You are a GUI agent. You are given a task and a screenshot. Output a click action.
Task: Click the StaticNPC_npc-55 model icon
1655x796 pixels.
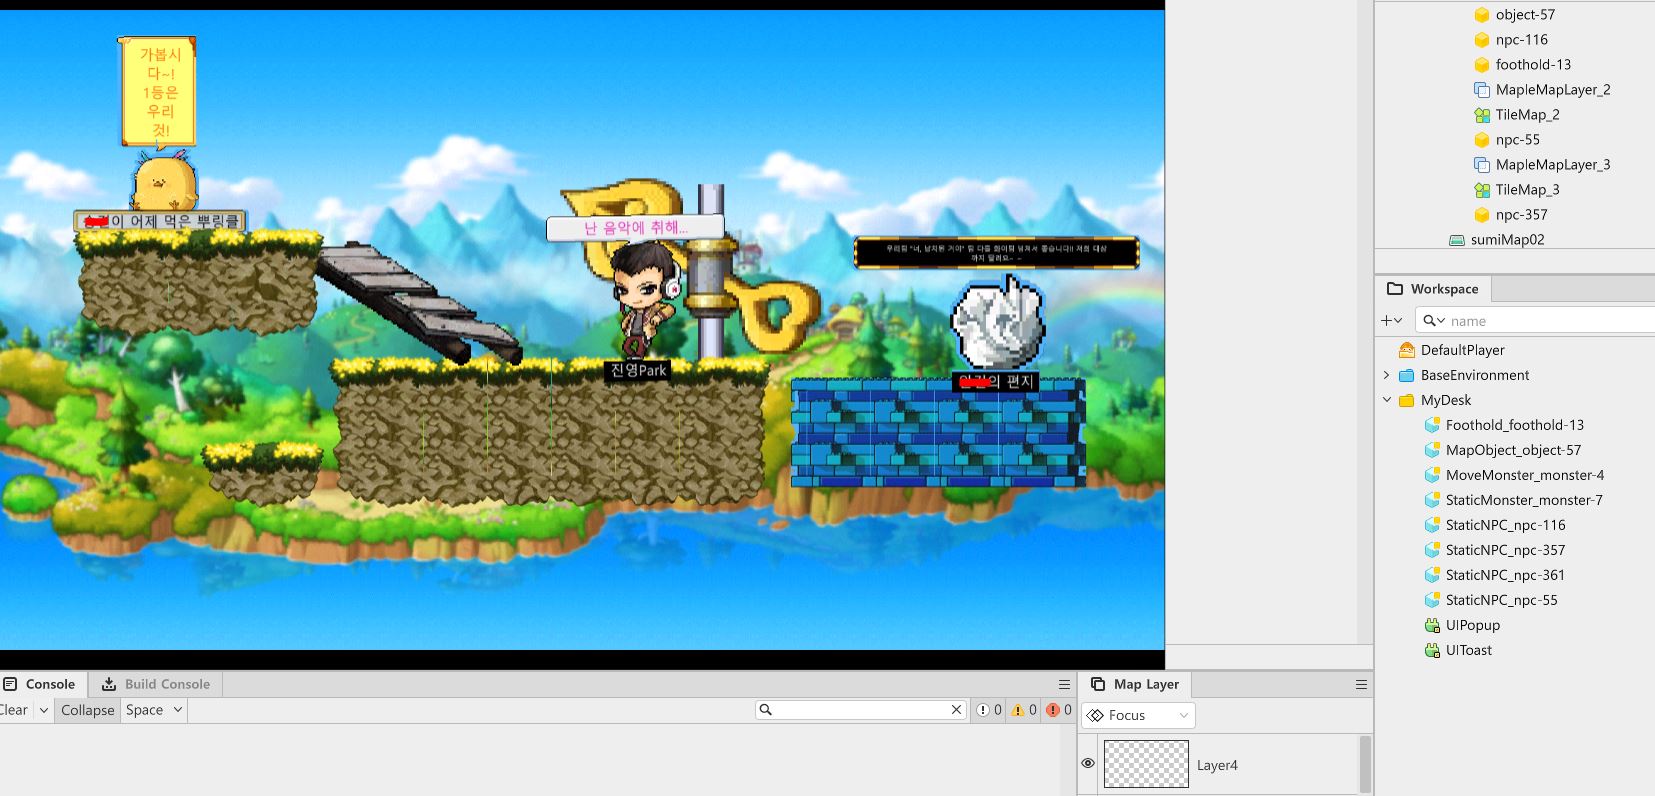(x=1432, y=600)
